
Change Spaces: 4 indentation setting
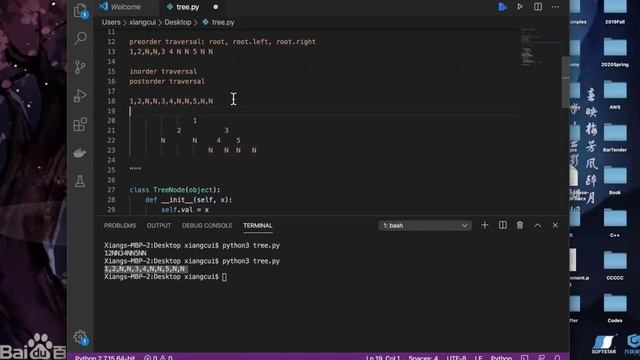423,358
